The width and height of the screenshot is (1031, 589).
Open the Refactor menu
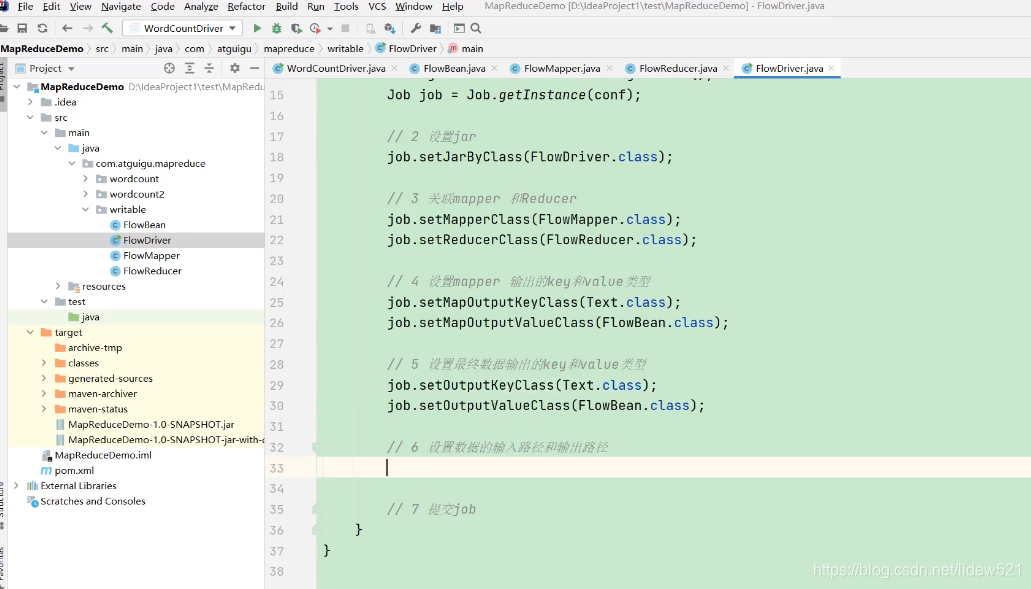coord(246,7)
